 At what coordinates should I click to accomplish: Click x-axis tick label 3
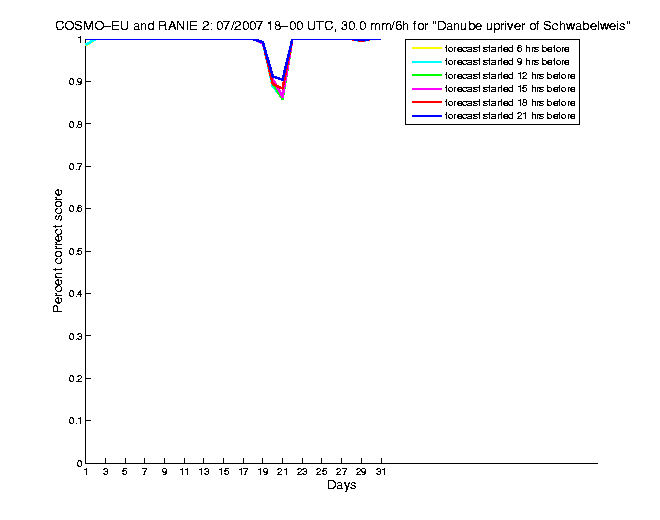pos(105,472)
